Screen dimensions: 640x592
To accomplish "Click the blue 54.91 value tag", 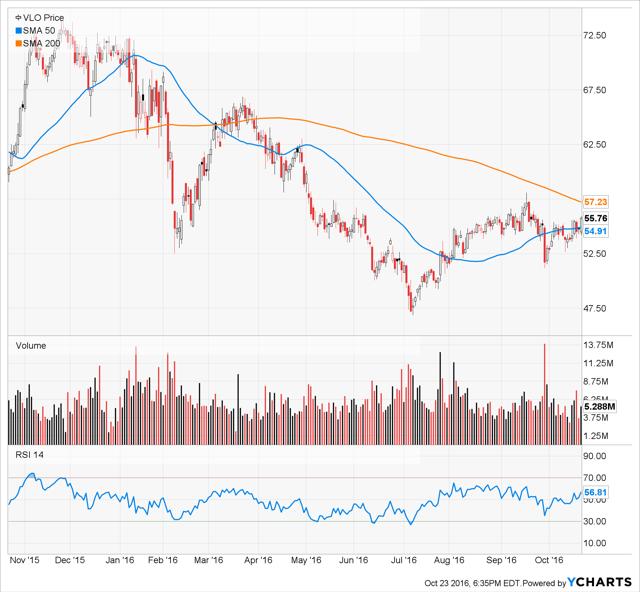I will coord(596,231).
